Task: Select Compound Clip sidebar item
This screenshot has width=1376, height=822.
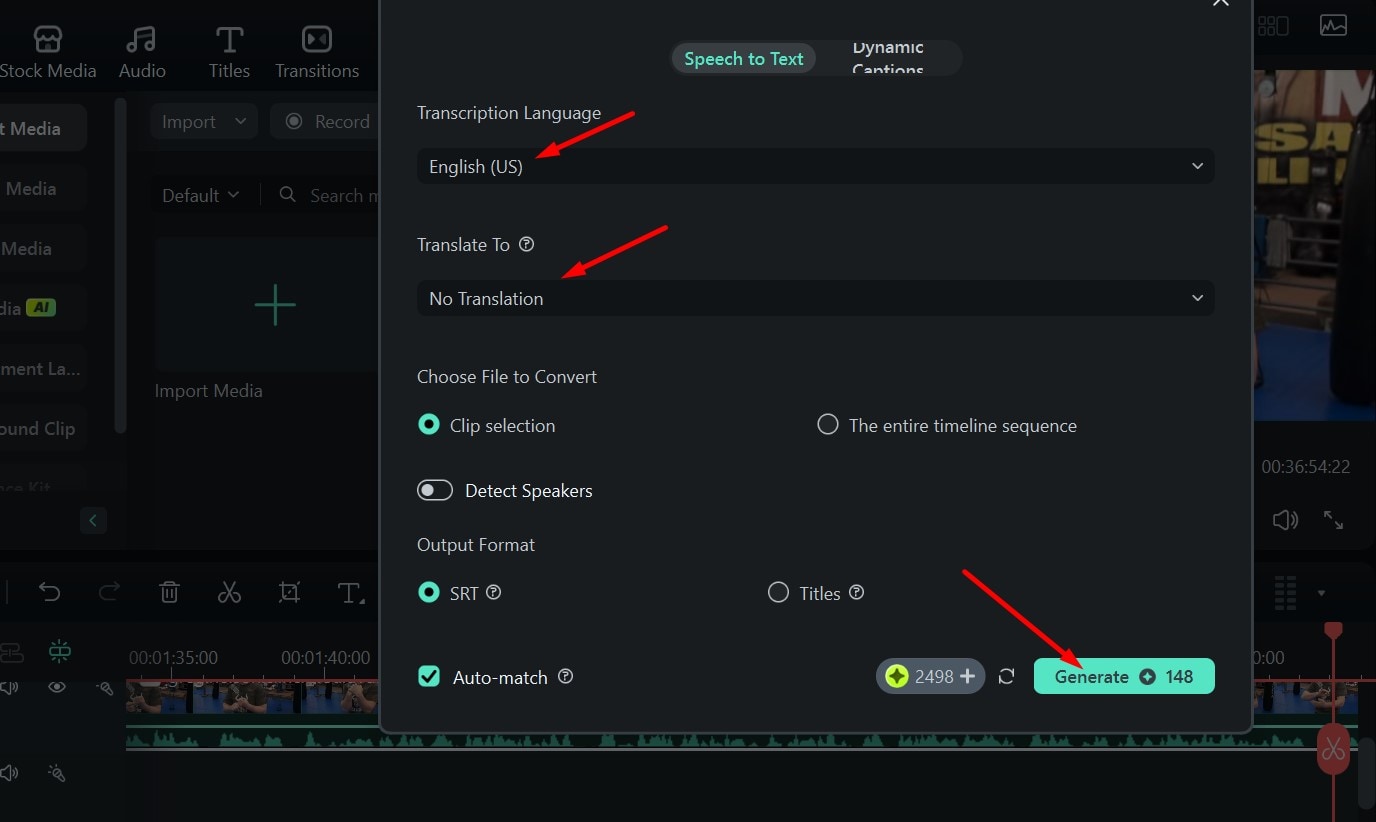Action: point(38,428)
